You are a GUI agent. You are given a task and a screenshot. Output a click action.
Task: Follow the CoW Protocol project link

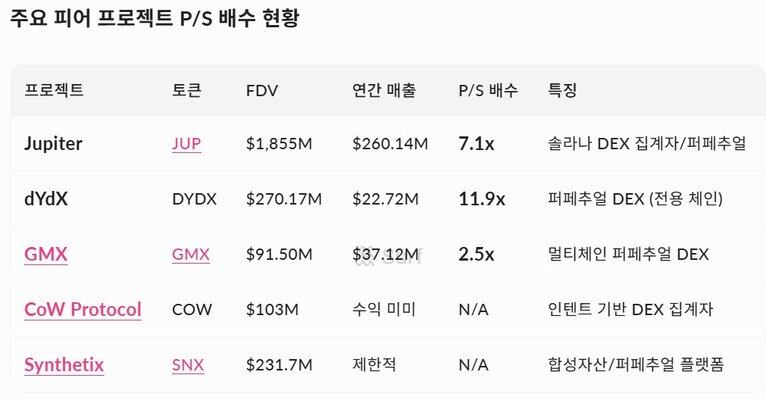click(x=82, y=310)
